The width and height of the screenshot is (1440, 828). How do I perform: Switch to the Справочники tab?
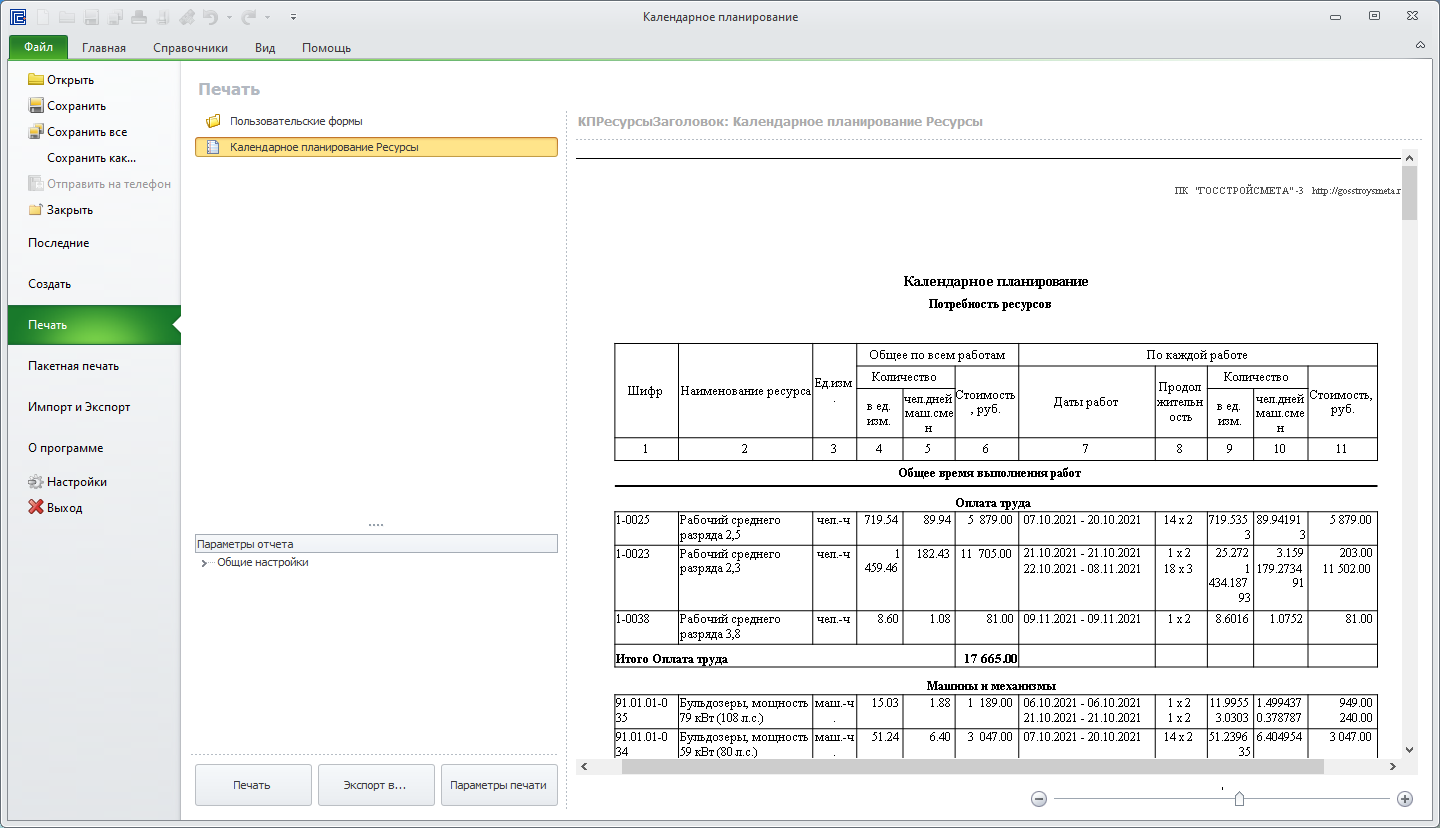click(190, 48)
